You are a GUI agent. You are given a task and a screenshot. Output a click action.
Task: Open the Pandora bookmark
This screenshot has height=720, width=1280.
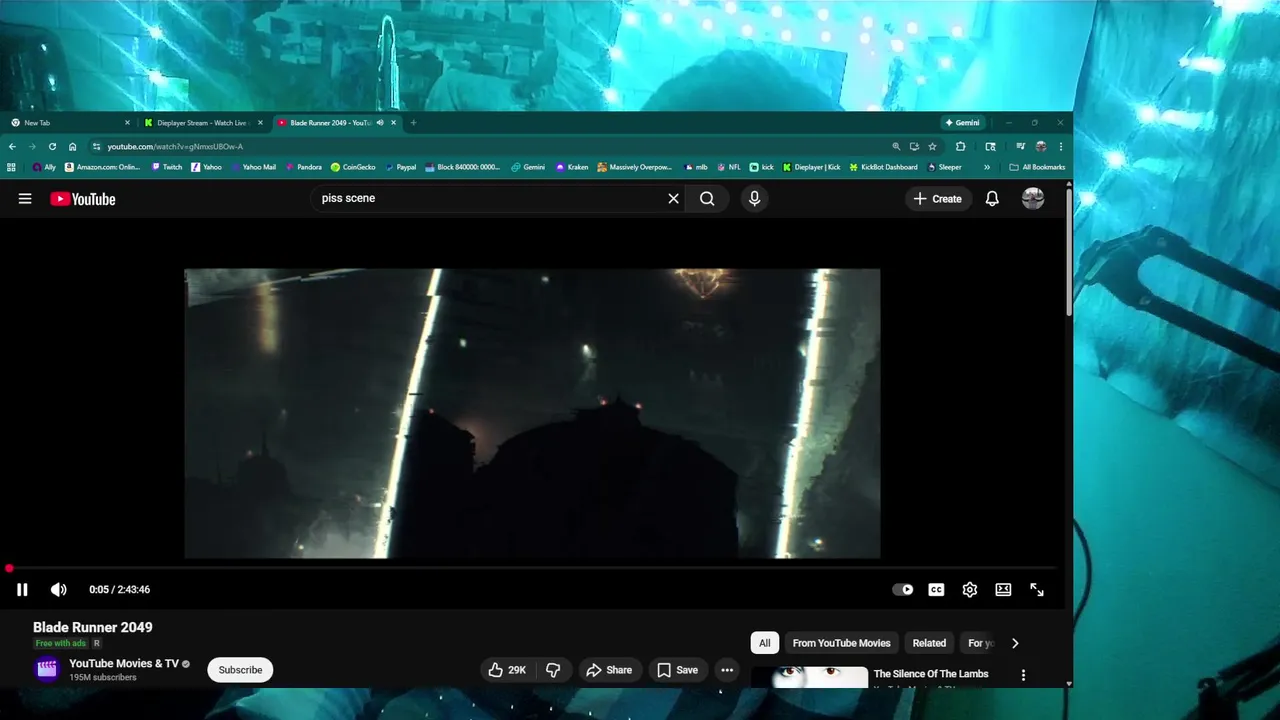tap(303, 168)
